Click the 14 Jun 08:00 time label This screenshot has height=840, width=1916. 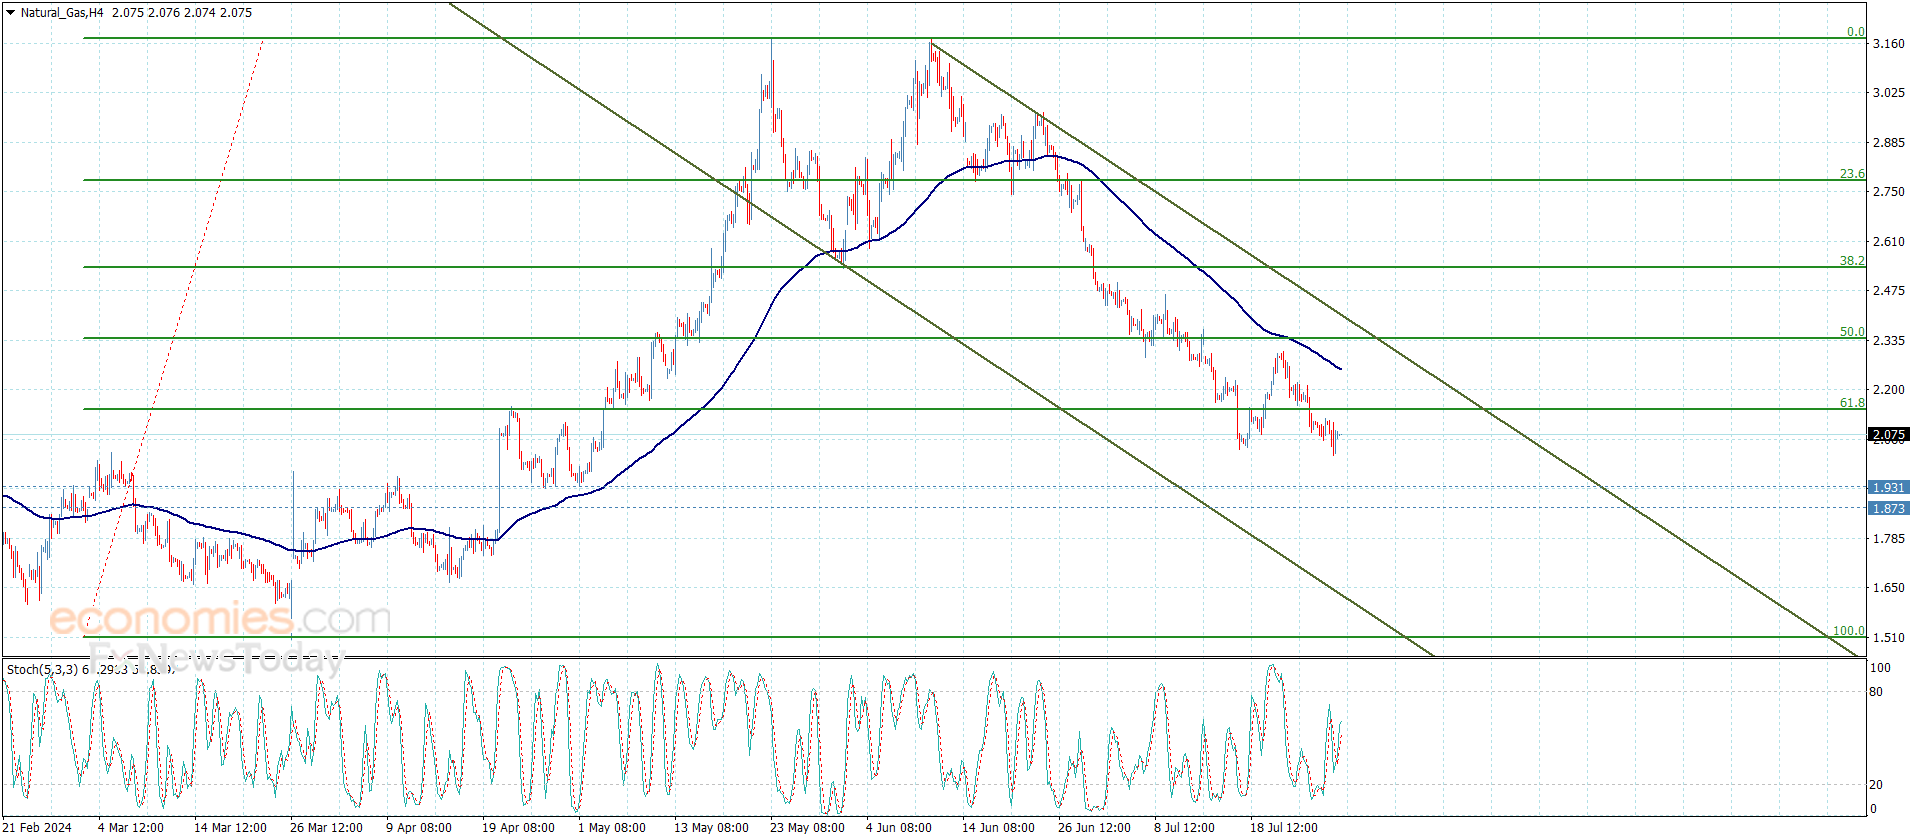(998, 828)
